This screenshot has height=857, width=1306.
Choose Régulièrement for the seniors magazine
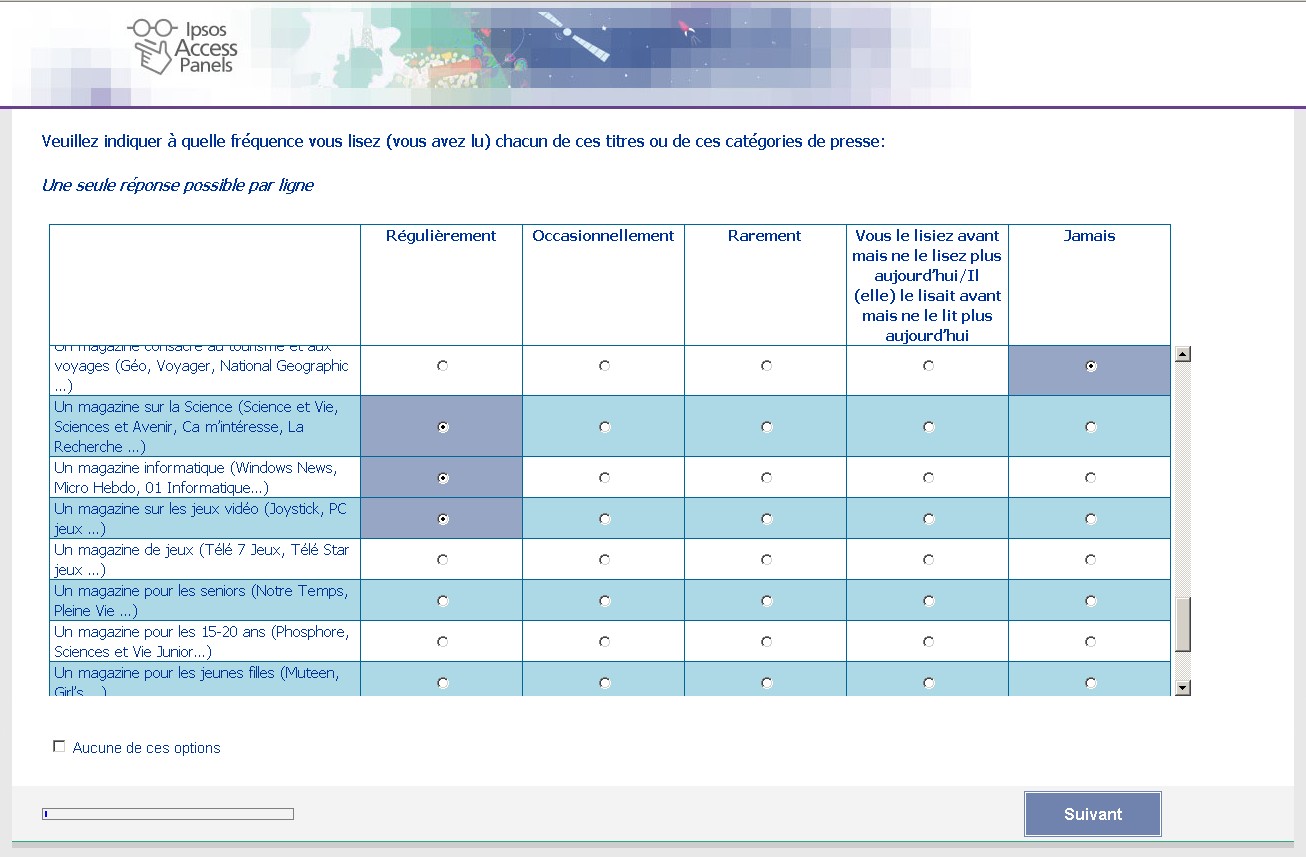(x=442, y=601)
